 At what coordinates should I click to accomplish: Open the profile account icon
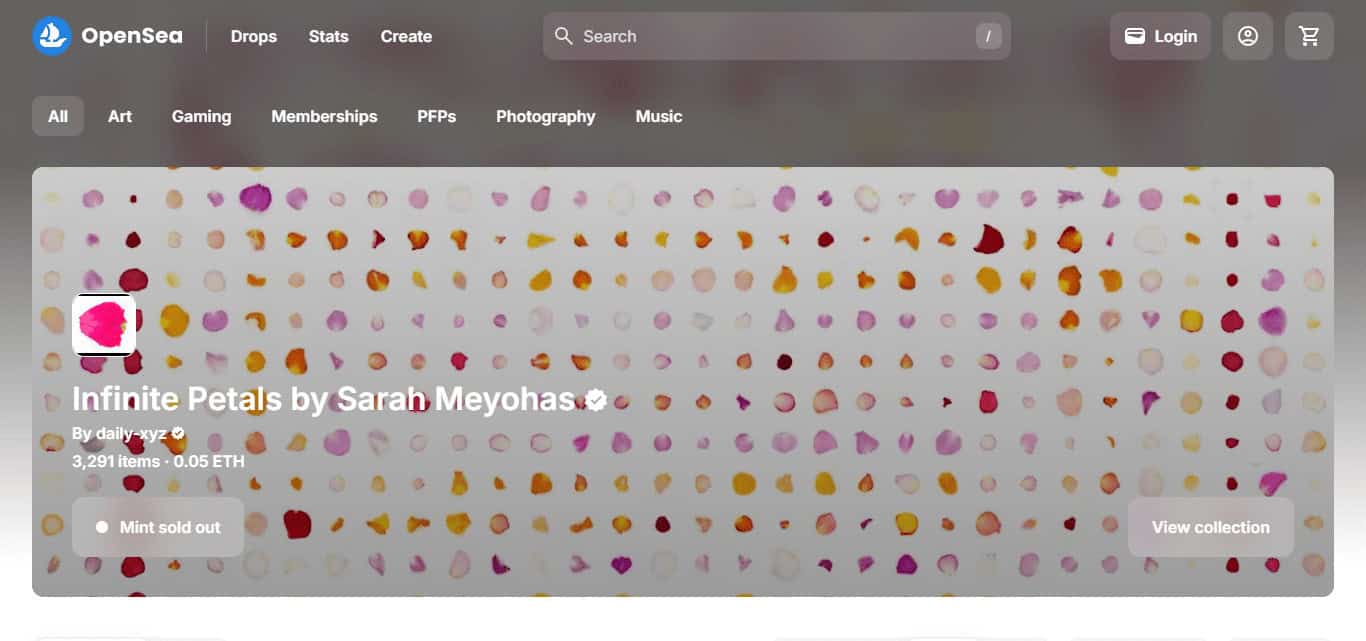(x=1247, y=36)
